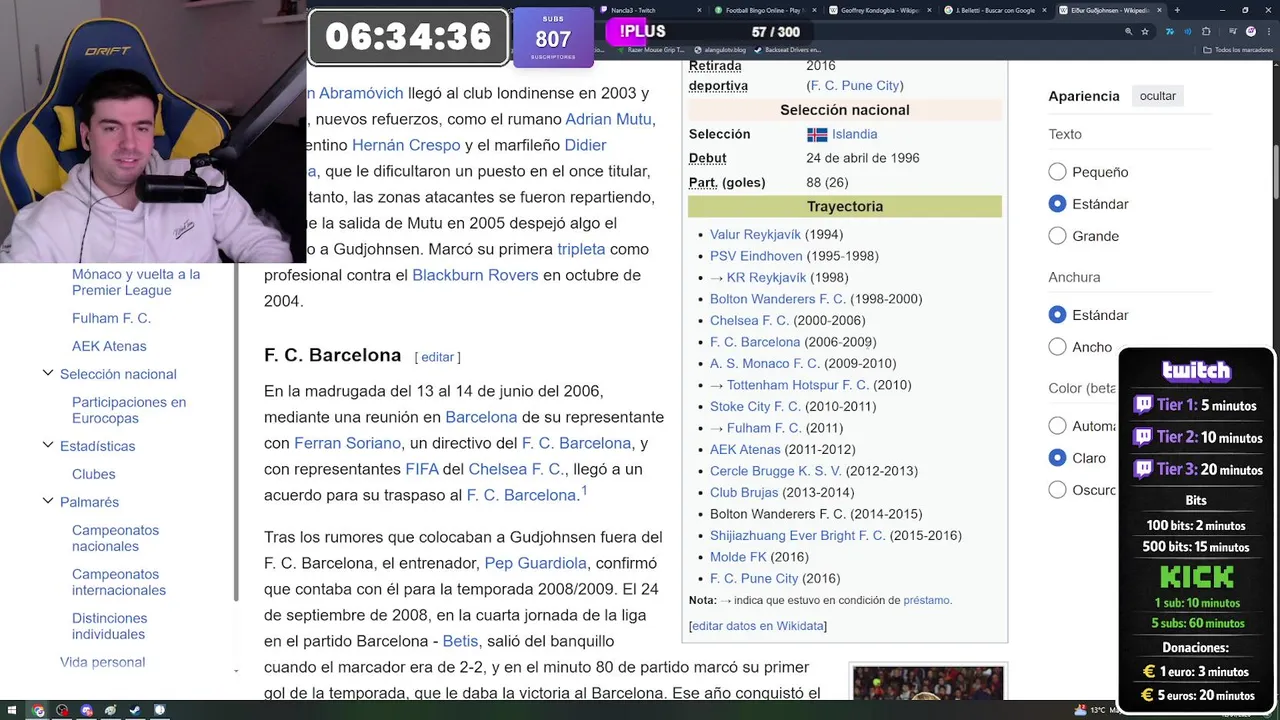The width and height of the screenshot is (1280, 720).
Task: Open the Blackburn Rovers link
Action: 475,275
